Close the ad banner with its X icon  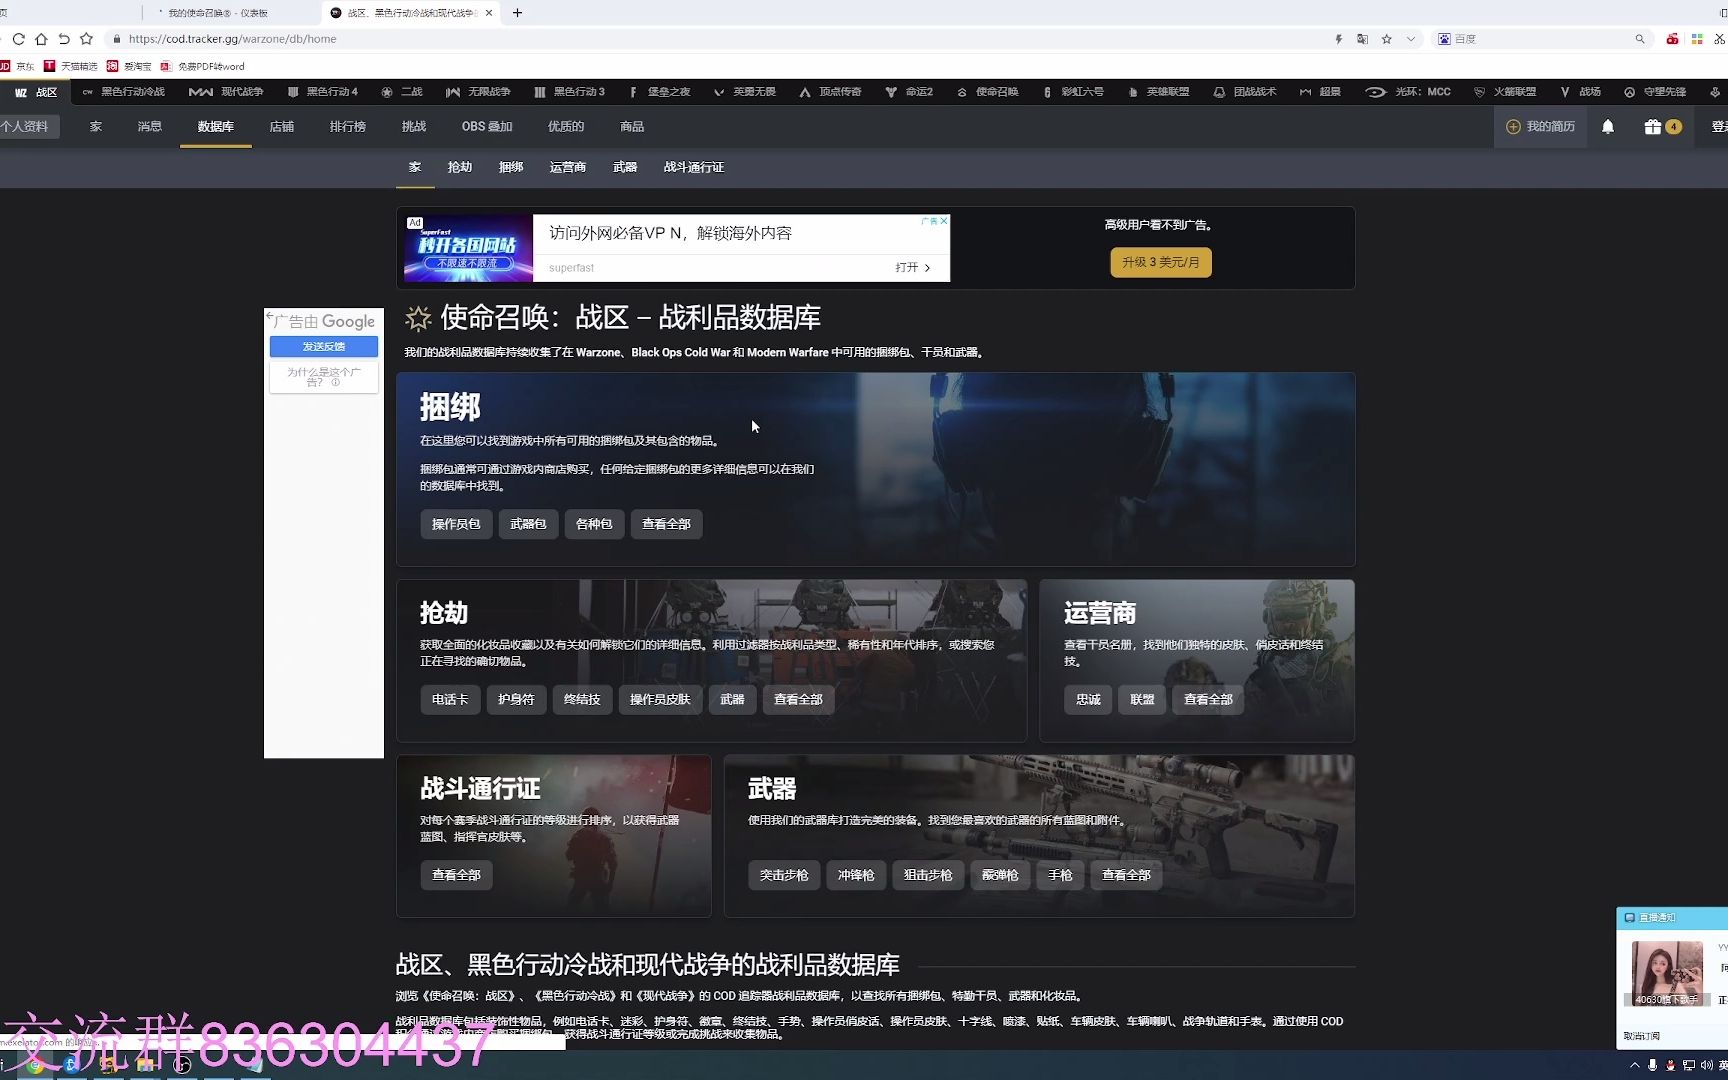pos(943,221)
